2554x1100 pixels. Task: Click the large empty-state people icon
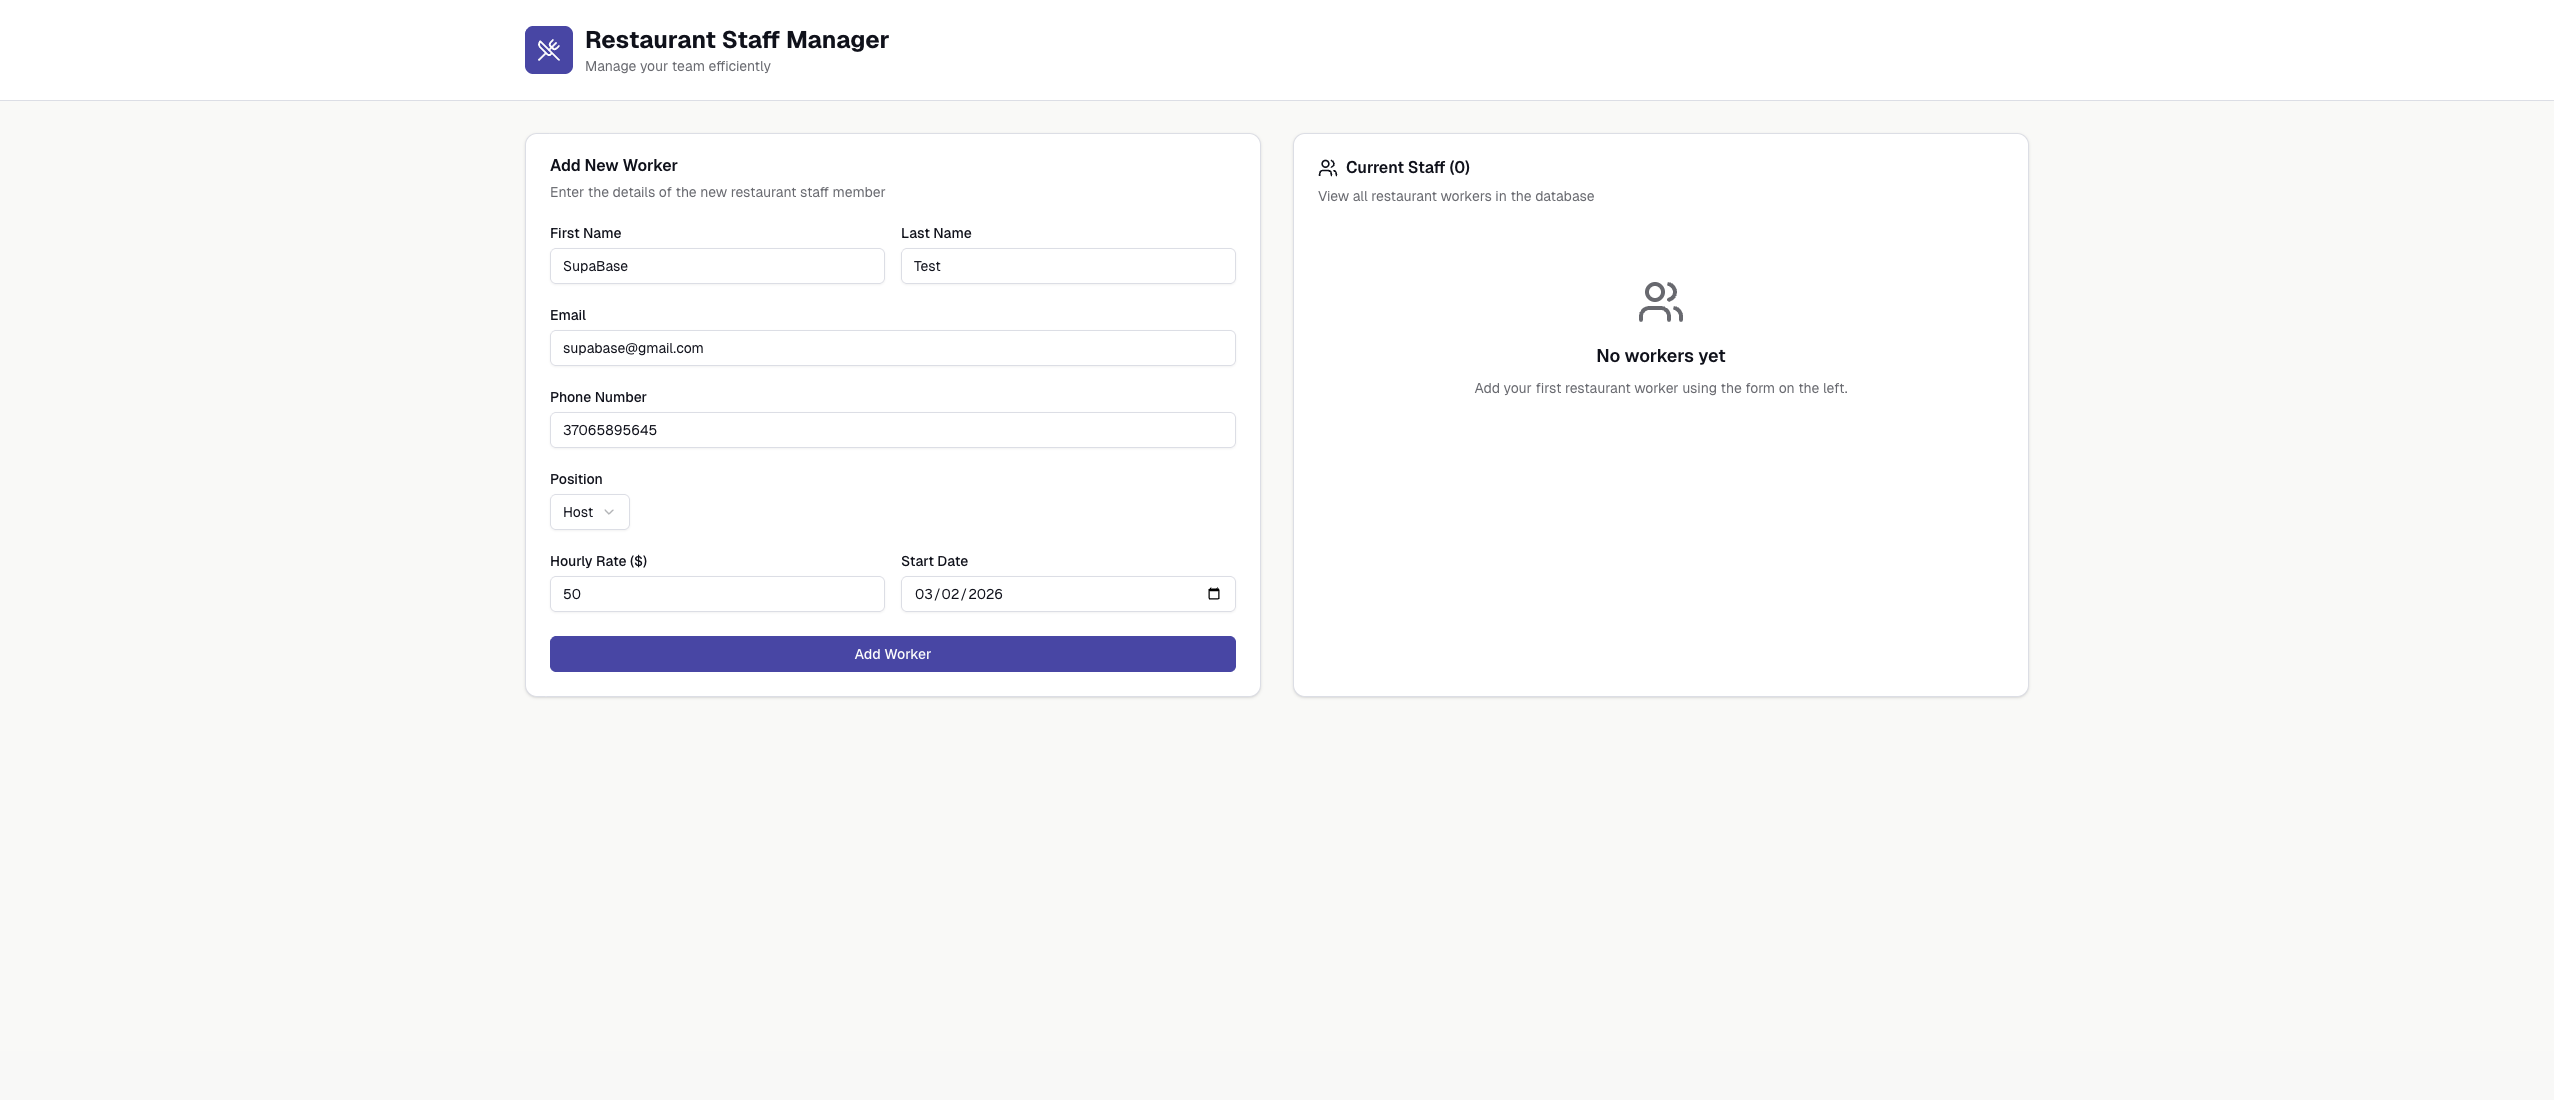tap(1660, 302)
